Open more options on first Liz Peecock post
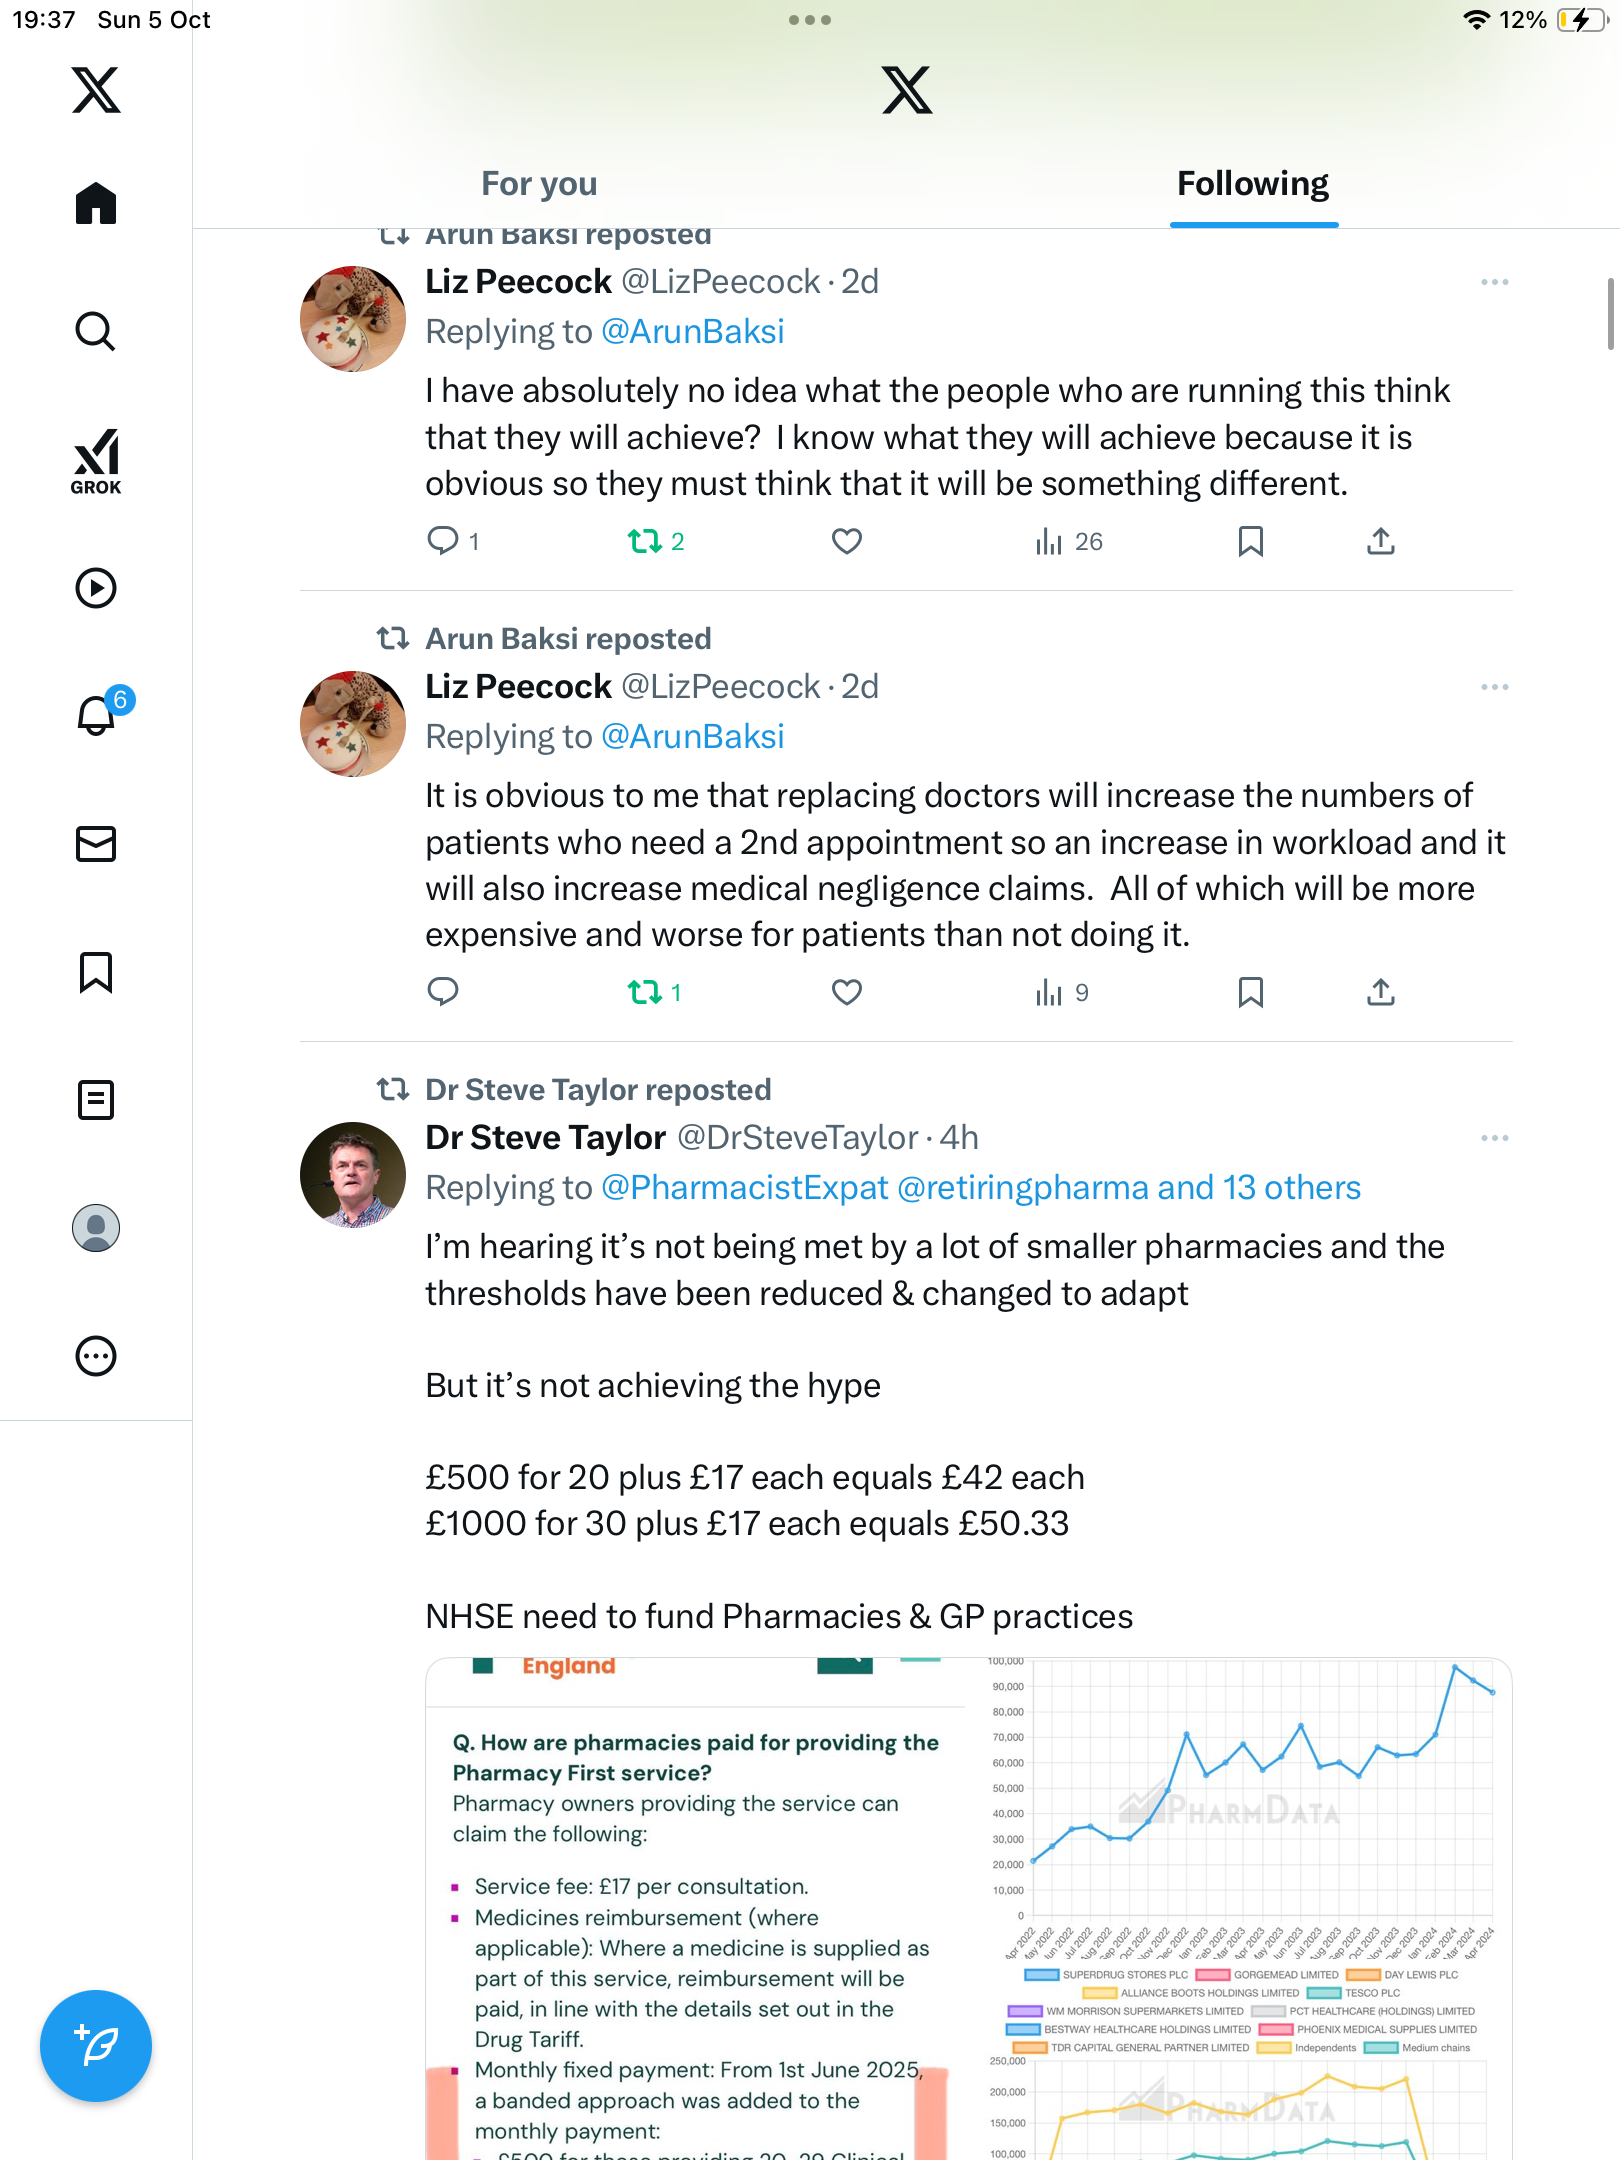This screenshot has width=1620, height=2160. 1494,282
